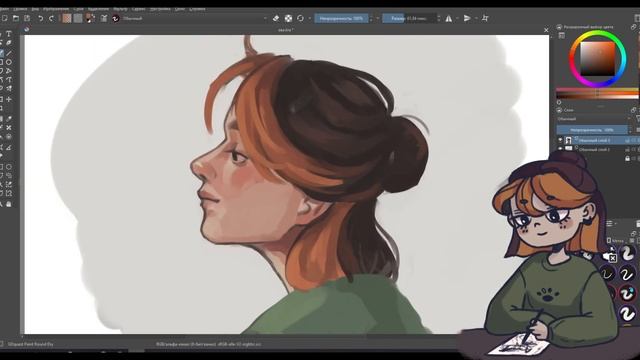640x360 pixels.
Task: Toggle preserve alpha
Action: click(x=288, y=18)
